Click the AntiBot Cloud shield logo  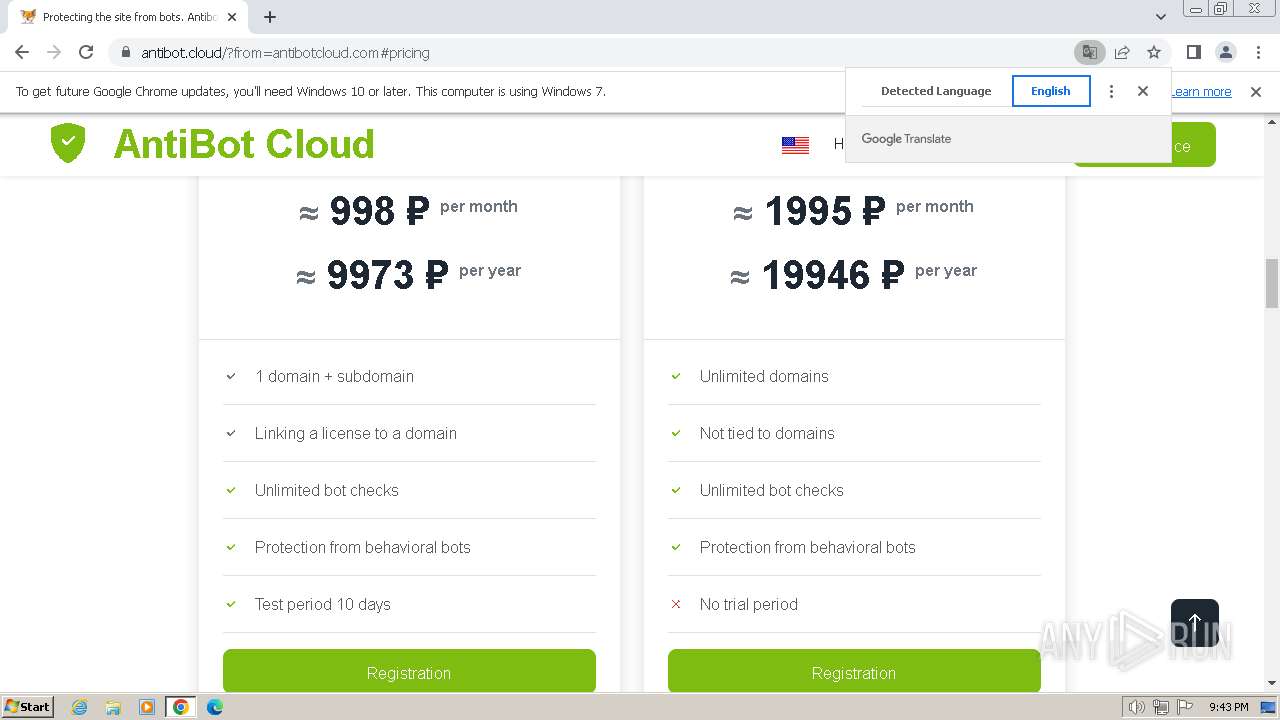point(68,143)
